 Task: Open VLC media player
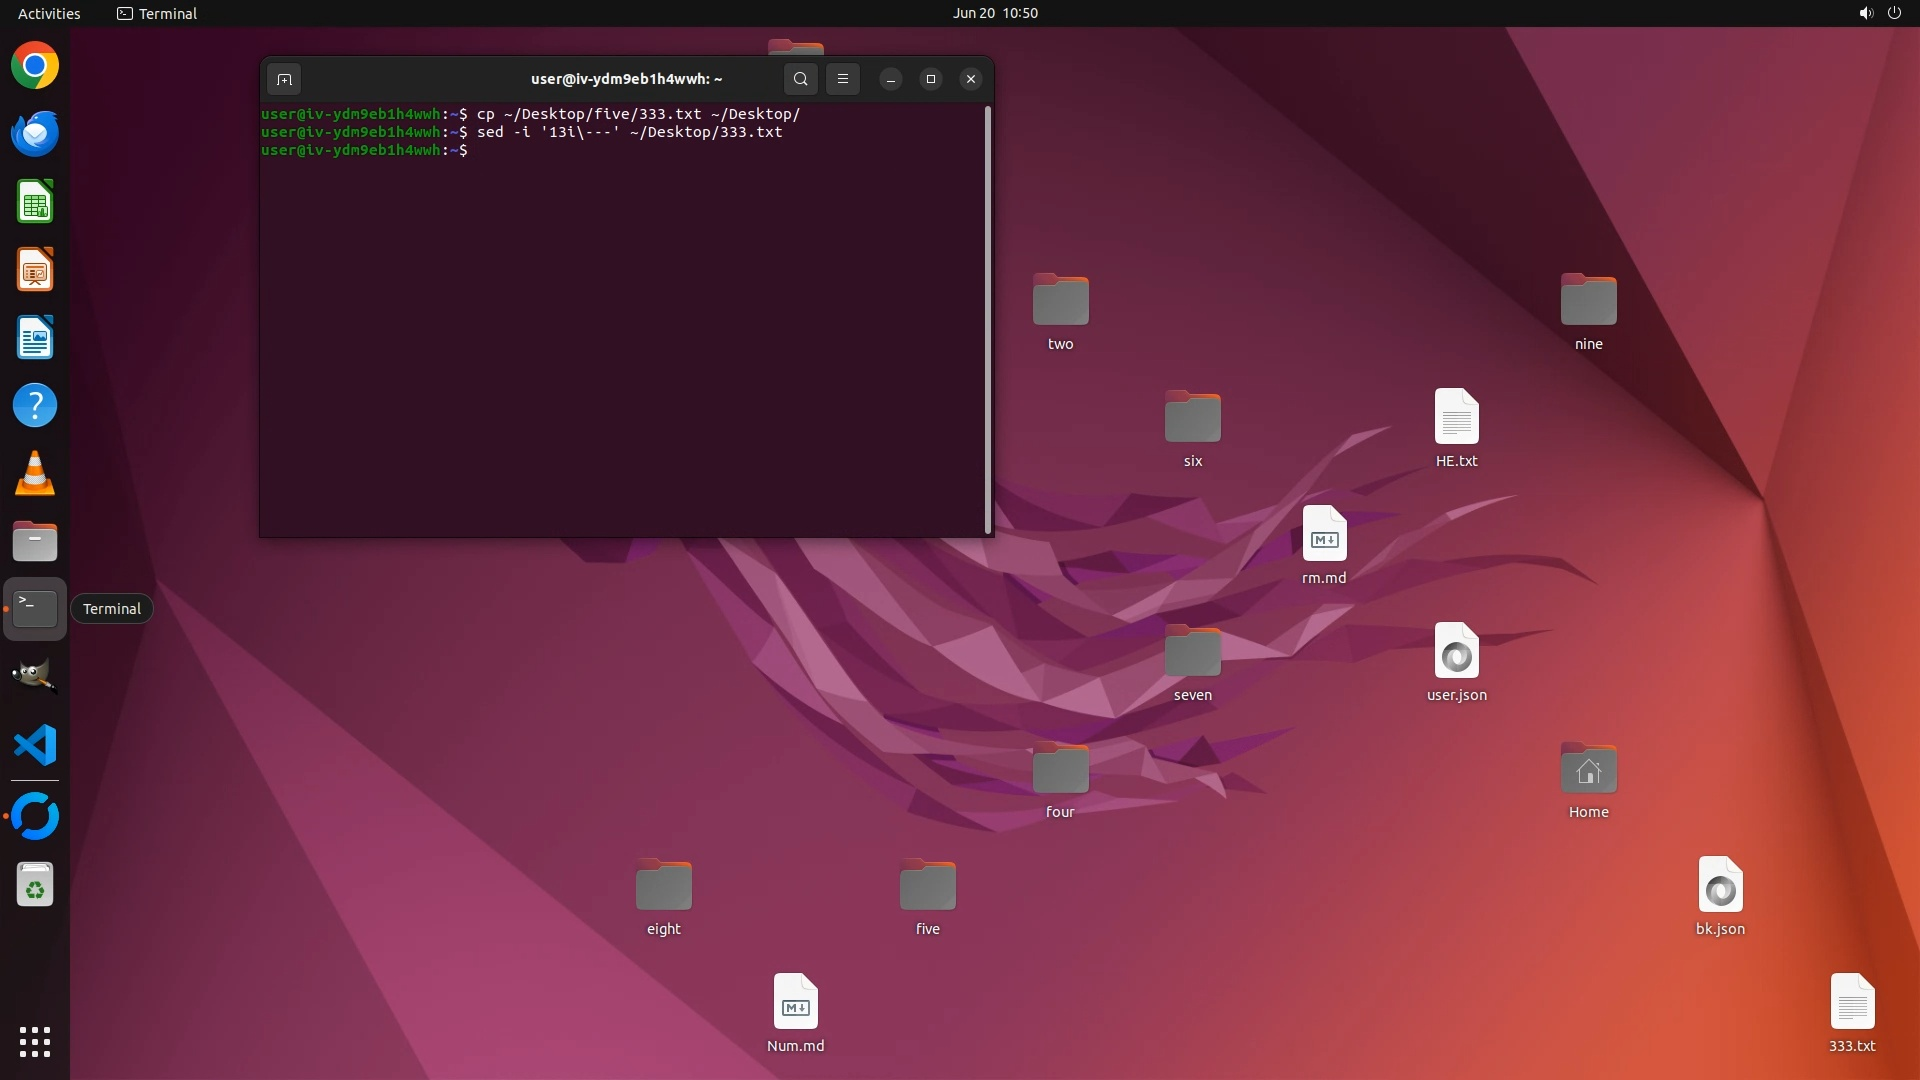[x=35, y=474]
